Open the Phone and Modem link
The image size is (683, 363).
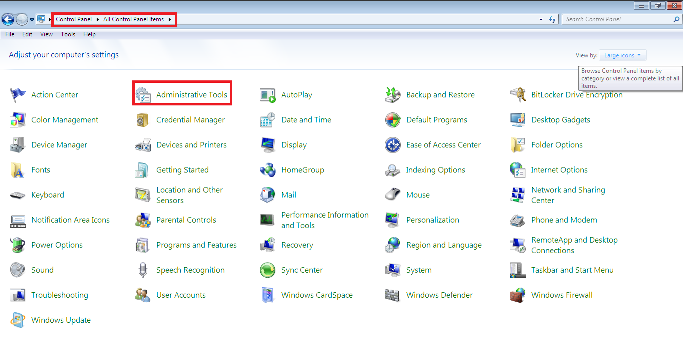pyautogui.click(x=564, y=220)
